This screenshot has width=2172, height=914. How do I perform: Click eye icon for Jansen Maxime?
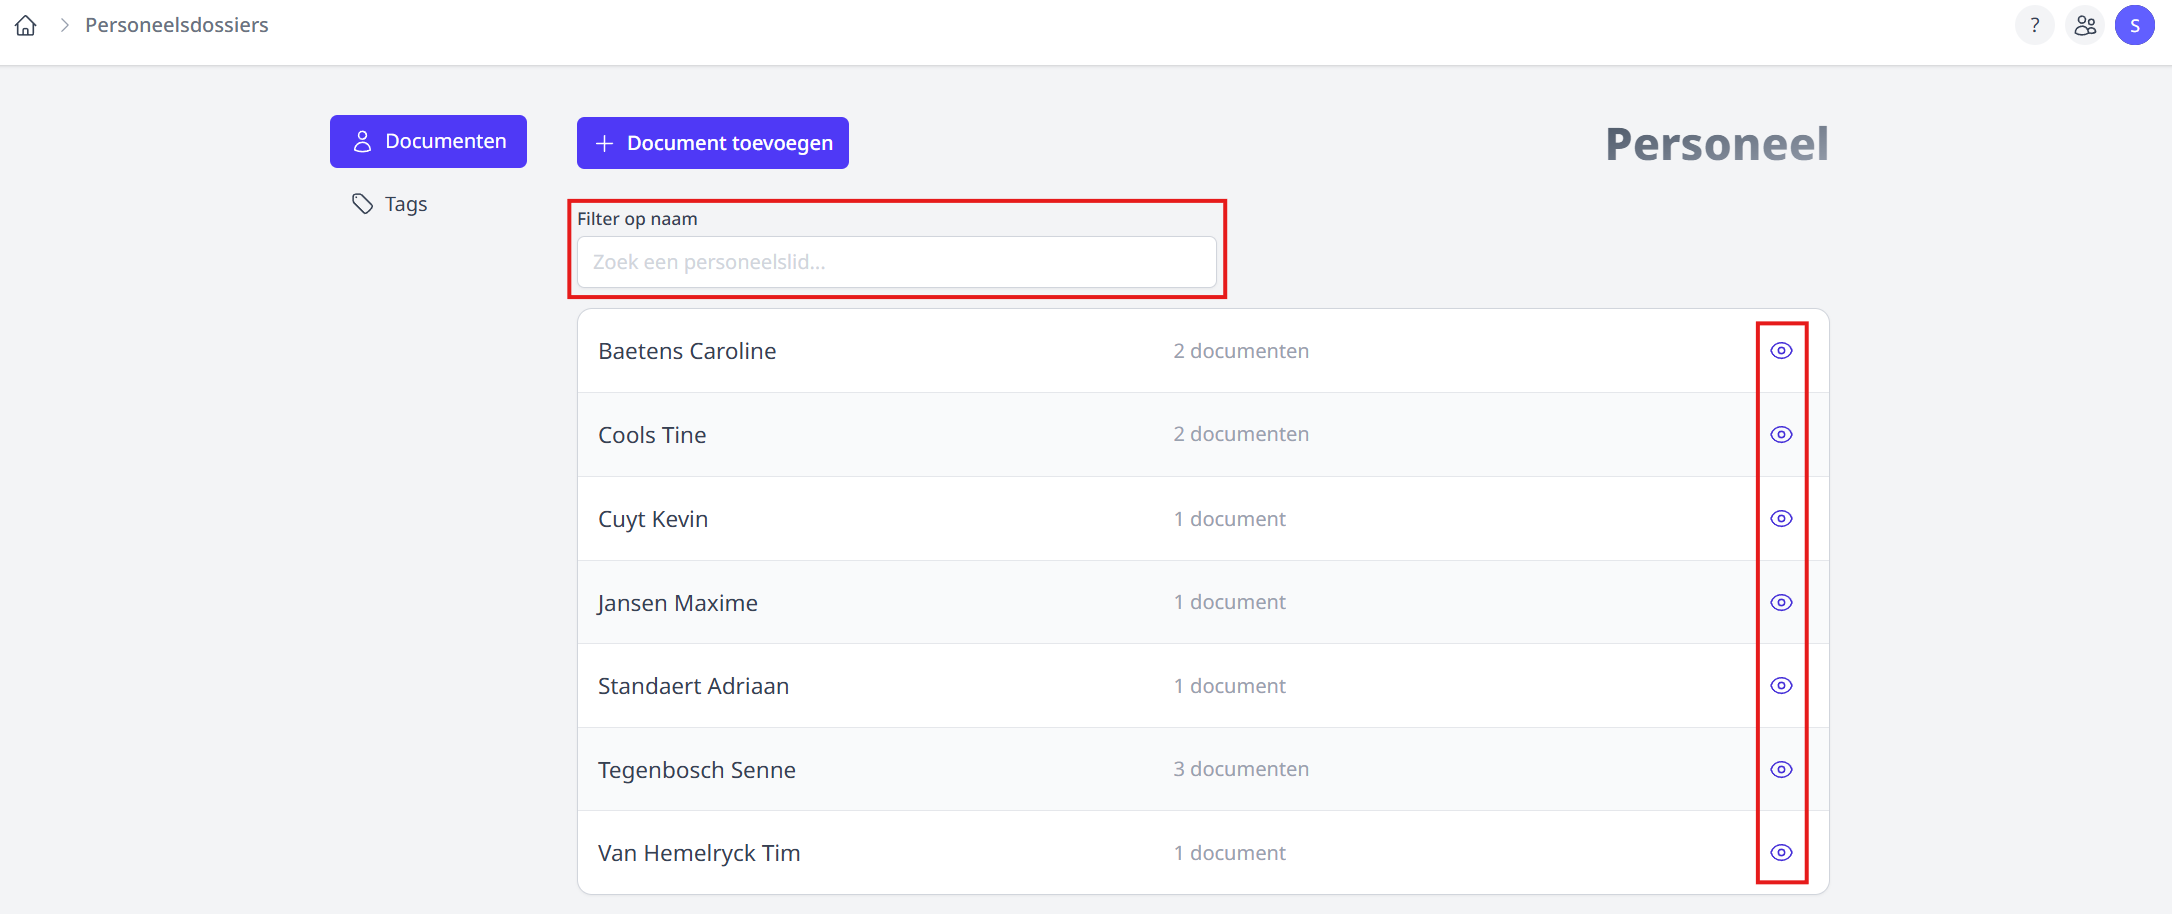pyautogui.click(x=1781, y=602)
